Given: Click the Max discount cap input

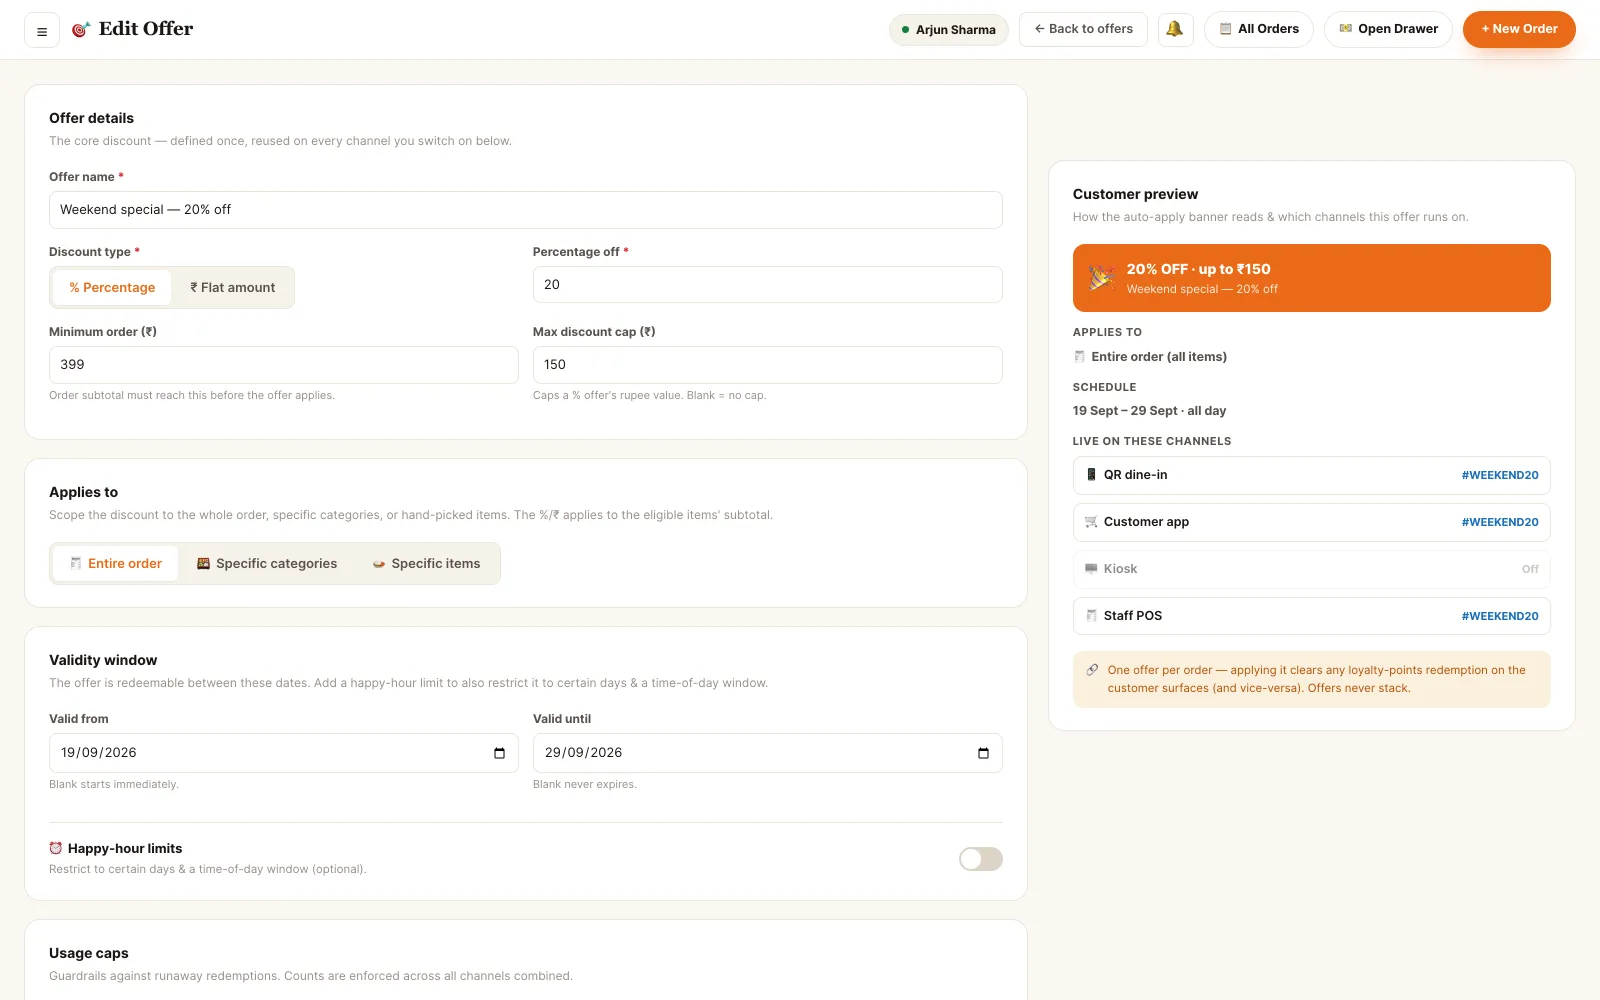Looking at the screenshot, I should click(x=768, y=365).
